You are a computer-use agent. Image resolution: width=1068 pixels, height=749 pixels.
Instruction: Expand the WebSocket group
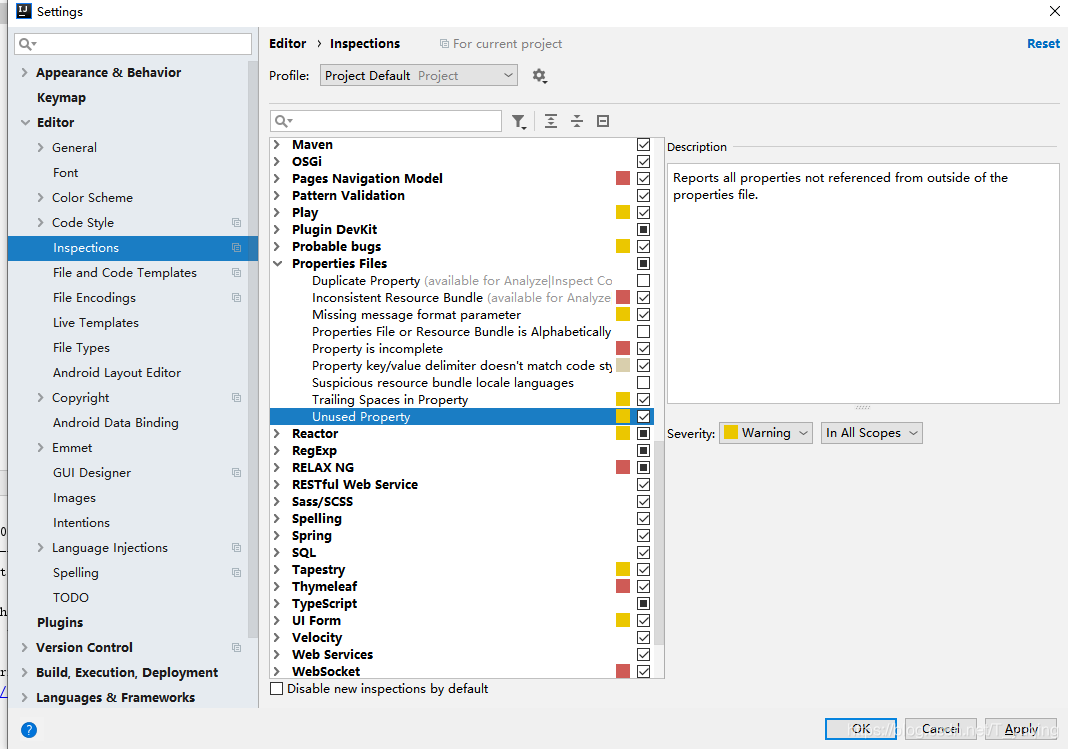pyautogui.click(x=277, y=671)
